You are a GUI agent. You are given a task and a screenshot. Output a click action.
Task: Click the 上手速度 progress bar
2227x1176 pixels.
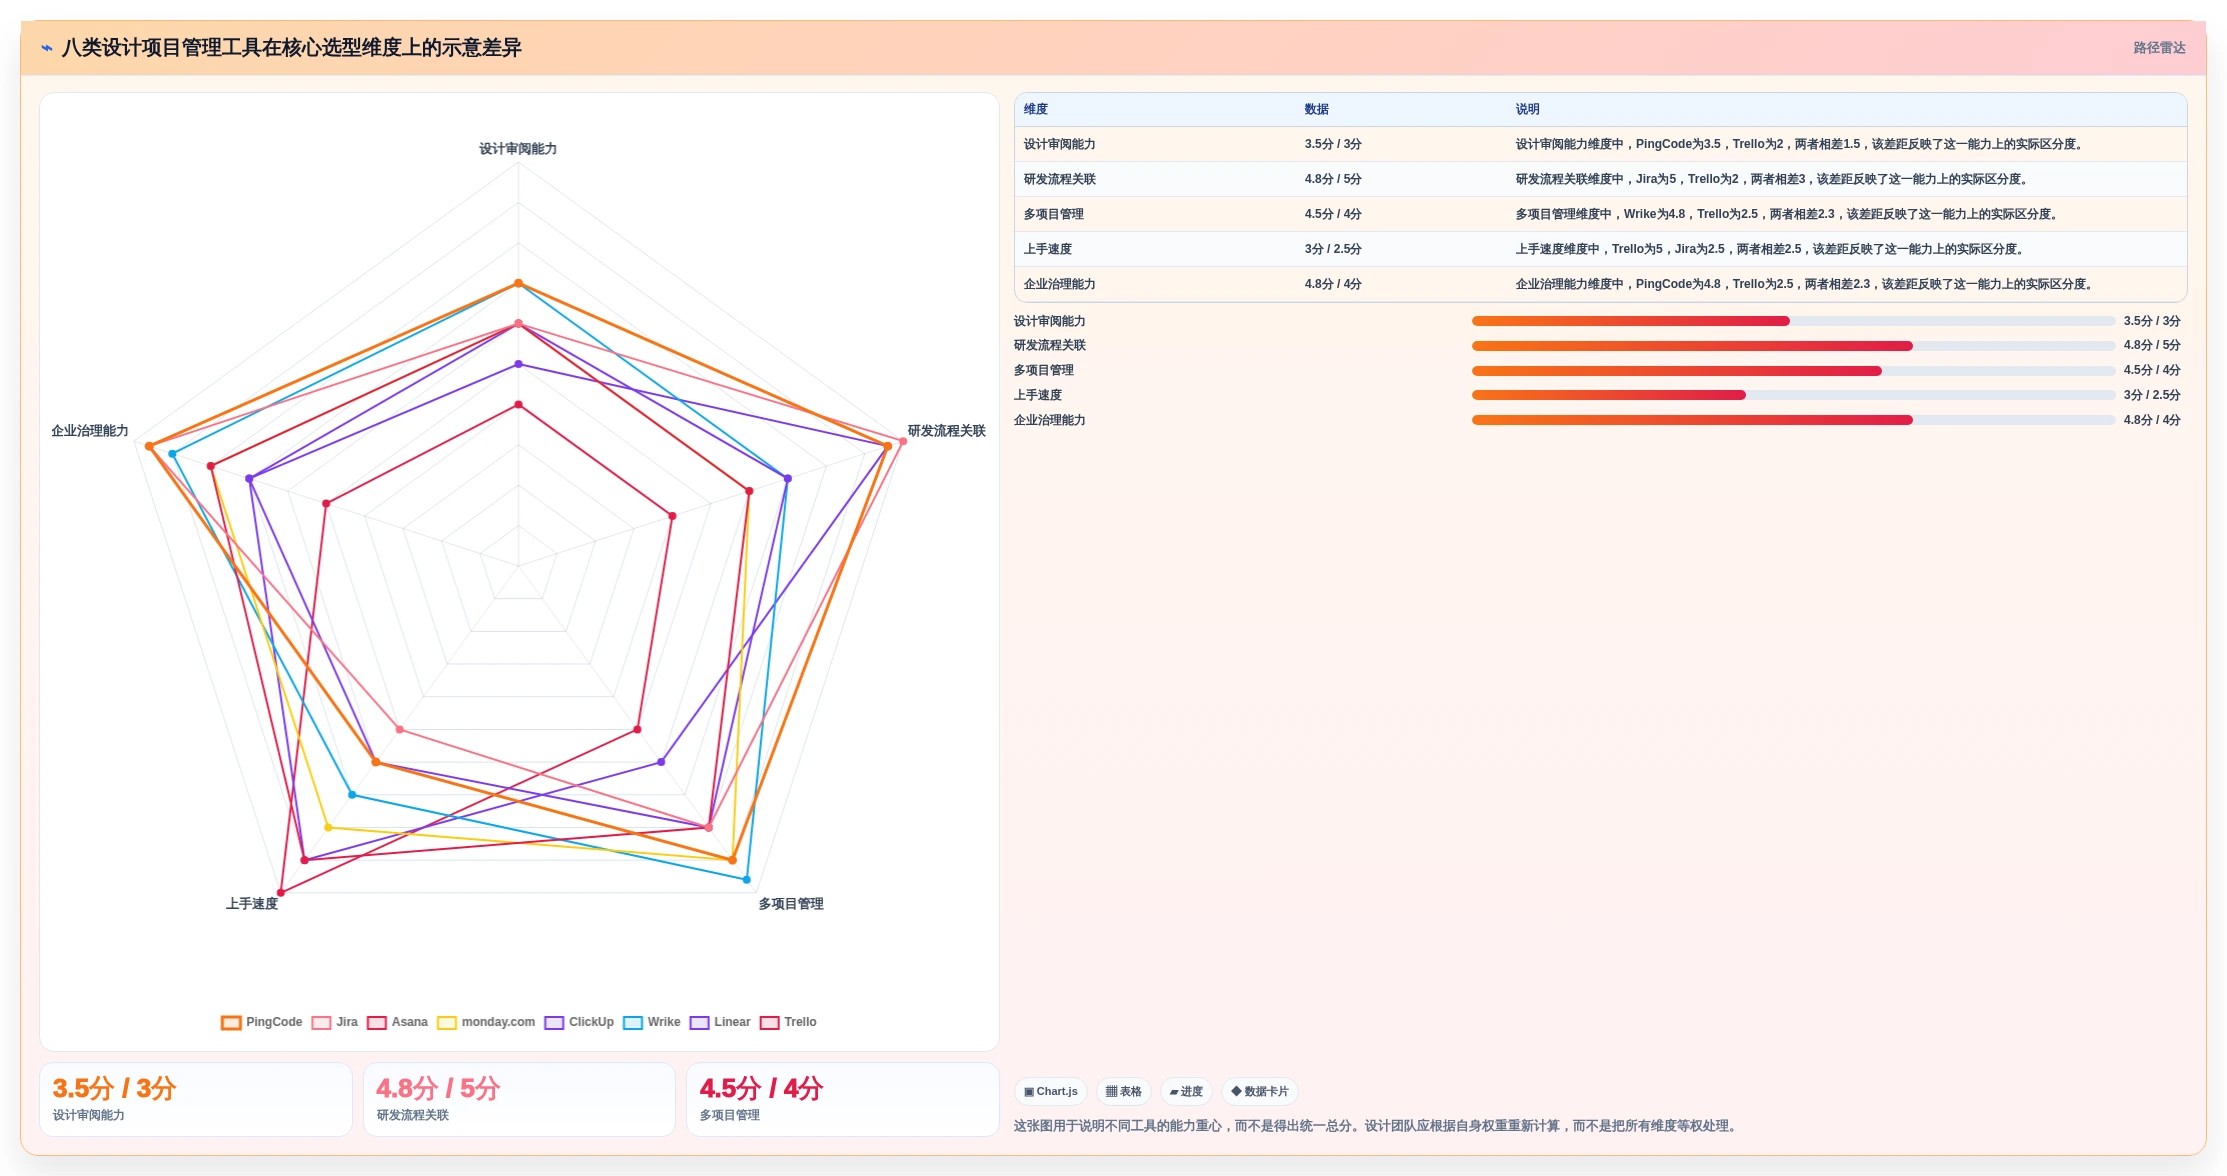click(1793, 395)
